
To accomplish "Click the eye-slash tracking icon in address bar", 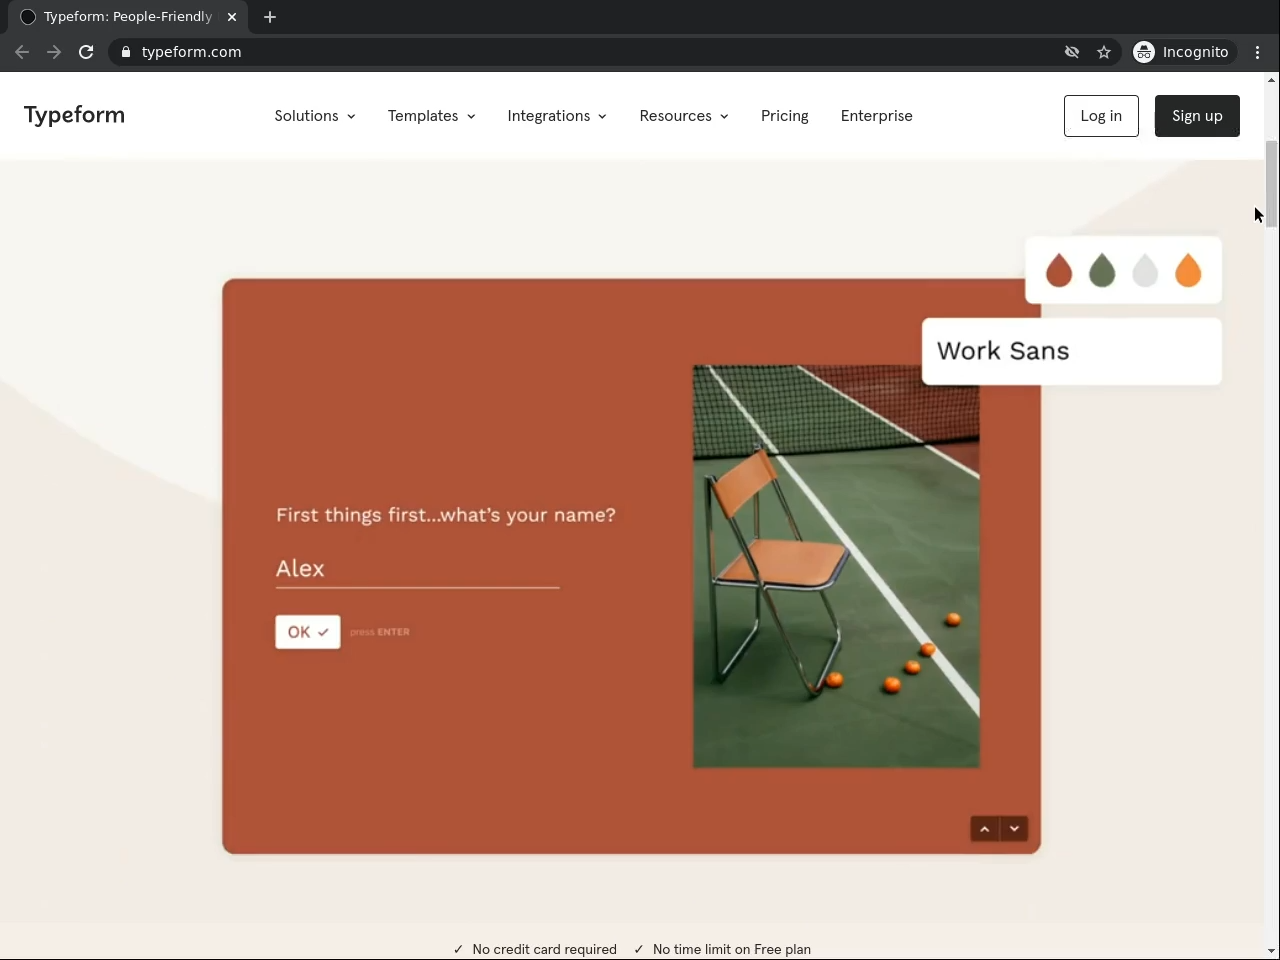I will [x=1072, y=52].
